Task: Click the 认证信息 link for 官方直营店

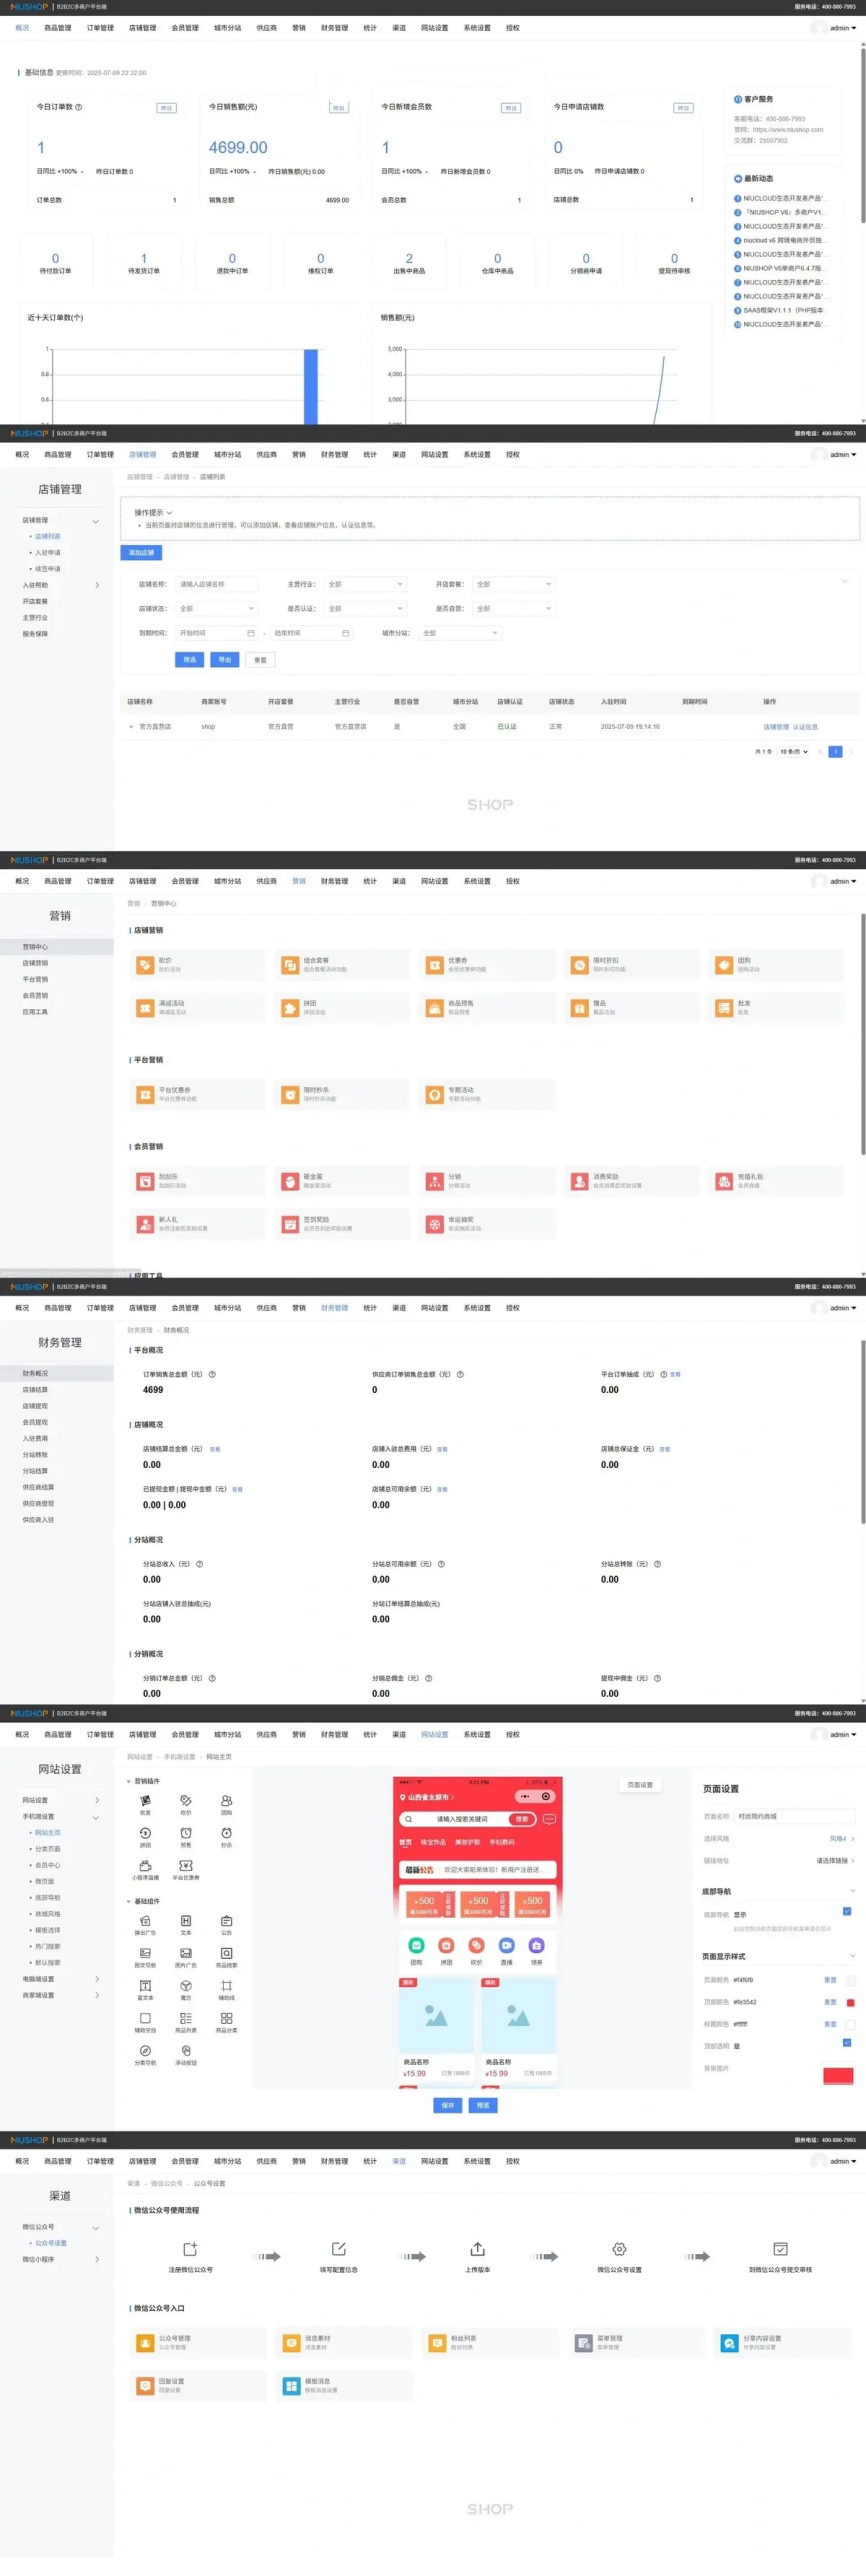Action: [x=805, y=727]
